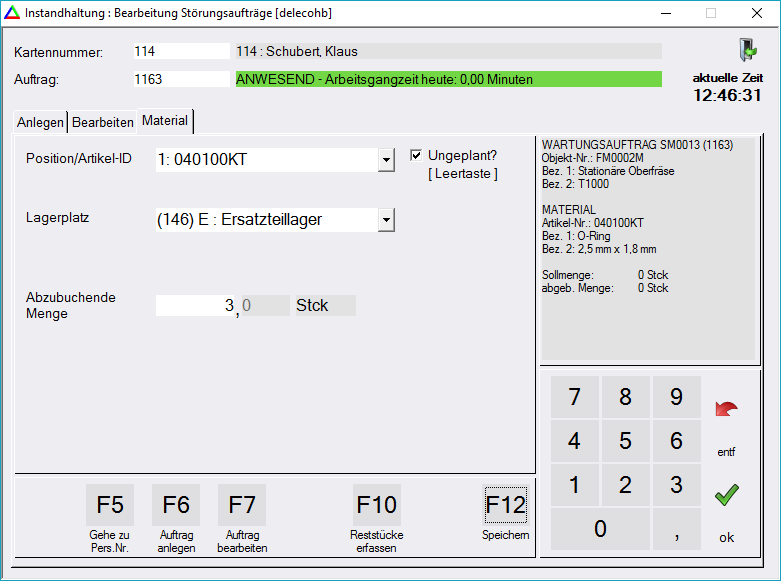This screenshot has height=581, width=781.
Task: Confirm with the green checkmark icon
Action: [x=726, y=494]
